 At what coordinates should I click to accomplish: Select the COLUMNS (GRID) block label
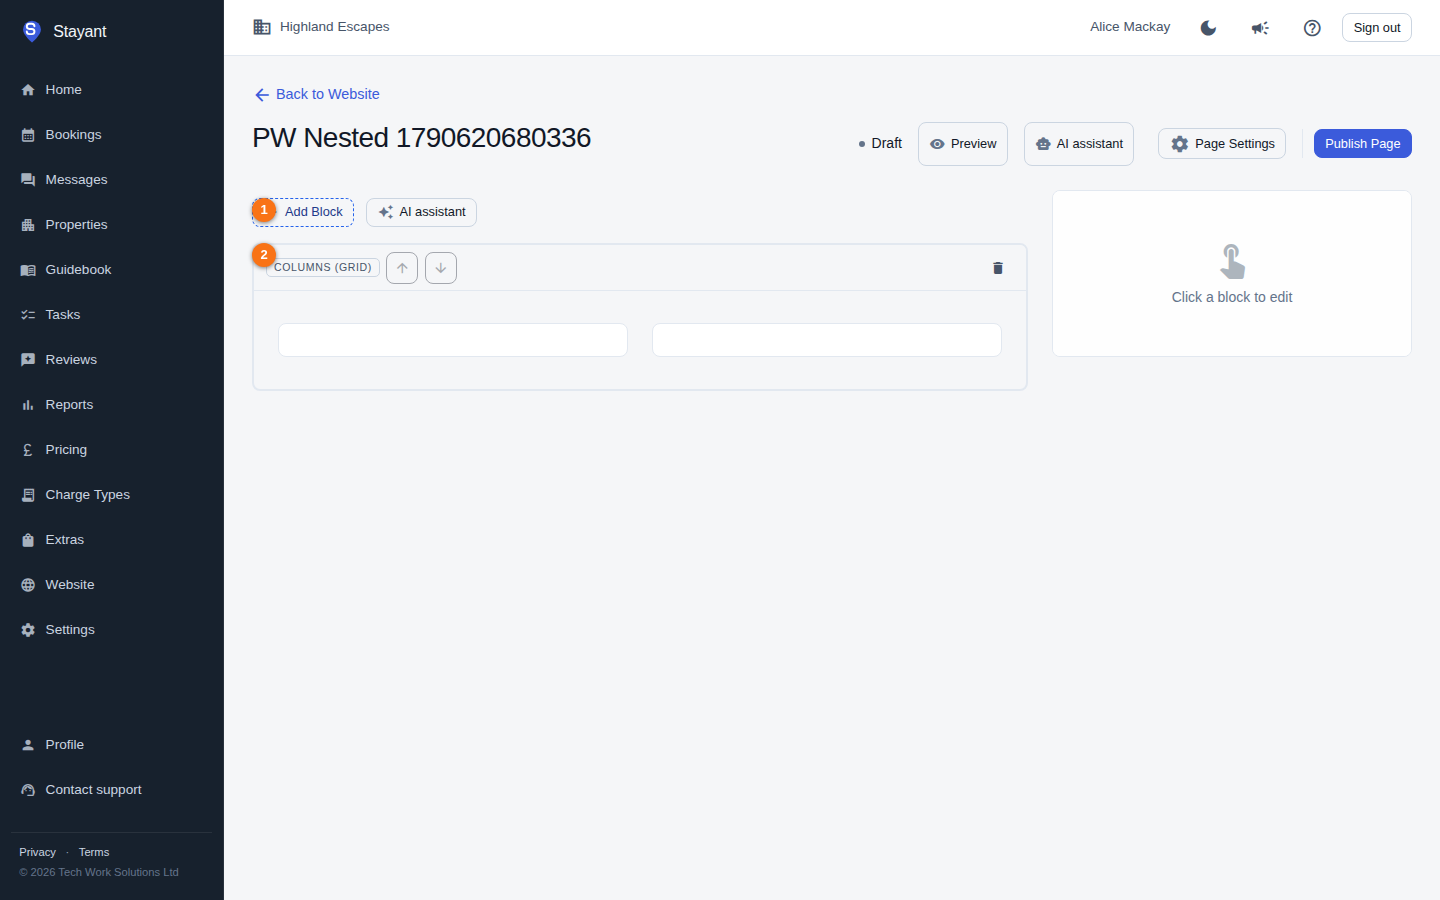(x=323, y=268)
